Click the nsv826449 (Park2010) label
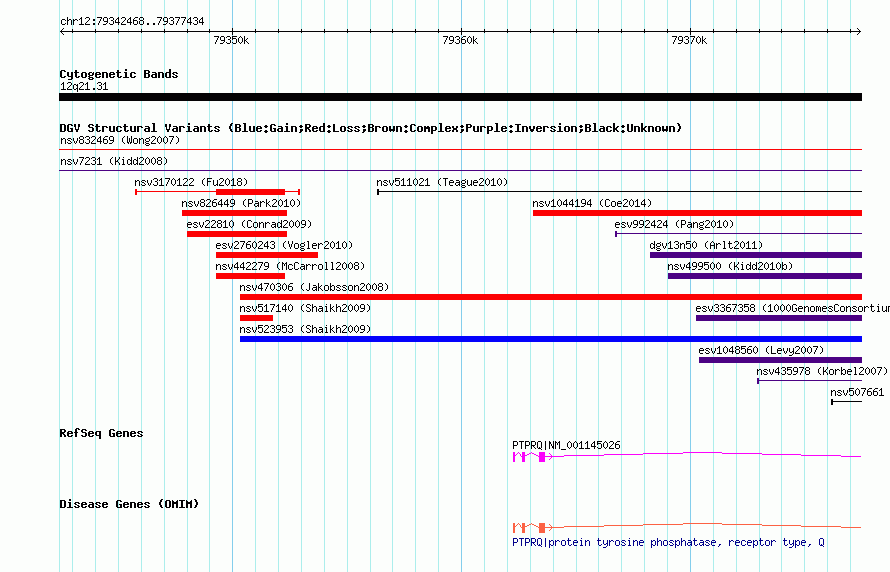890x572 pixels. coord(241,203)
